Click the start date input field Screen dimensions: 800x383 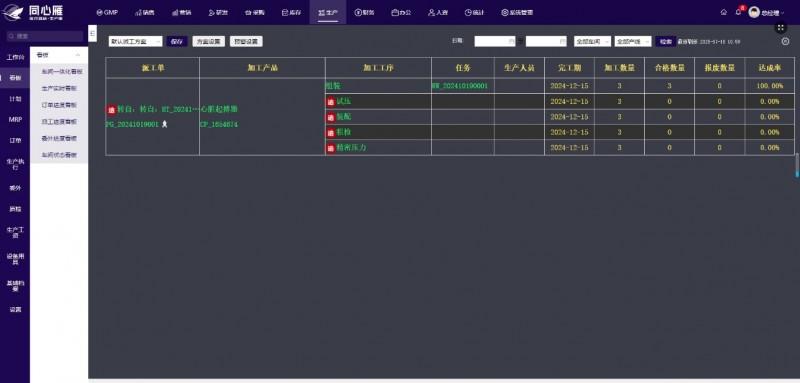tap(495, 41)
